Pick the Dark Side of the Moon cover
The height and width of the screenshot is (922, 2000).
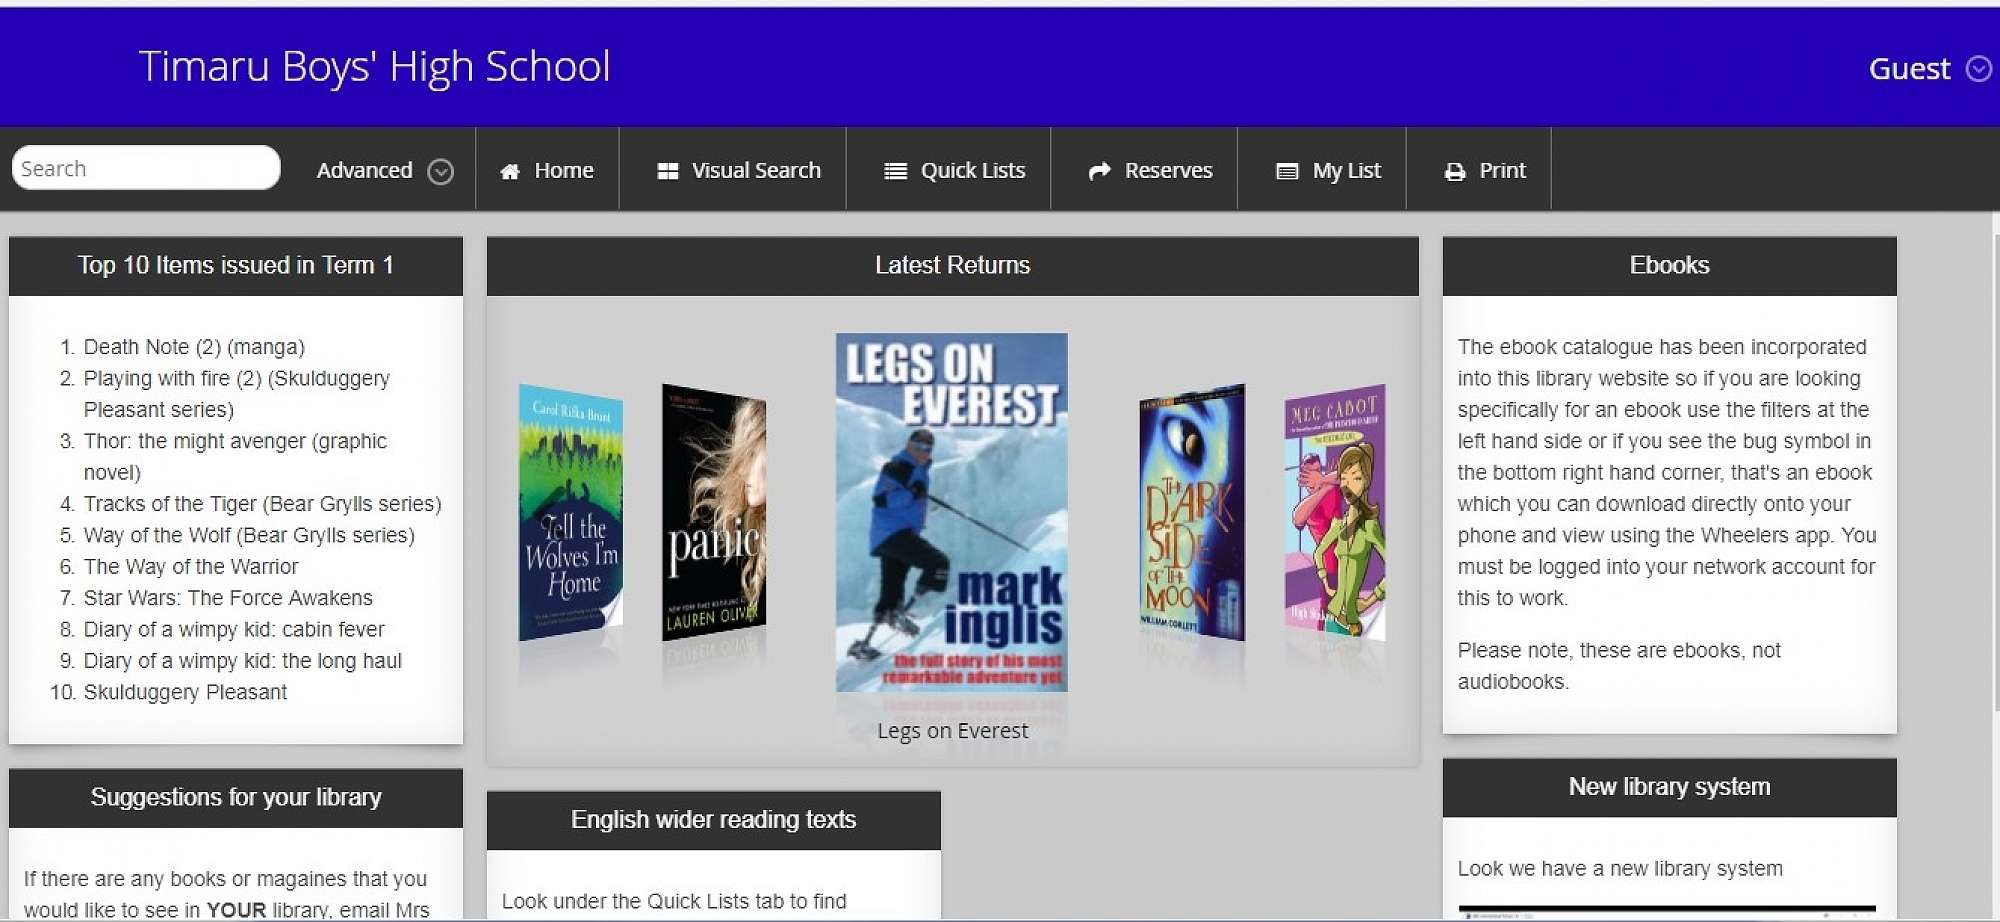[1191, 512]
